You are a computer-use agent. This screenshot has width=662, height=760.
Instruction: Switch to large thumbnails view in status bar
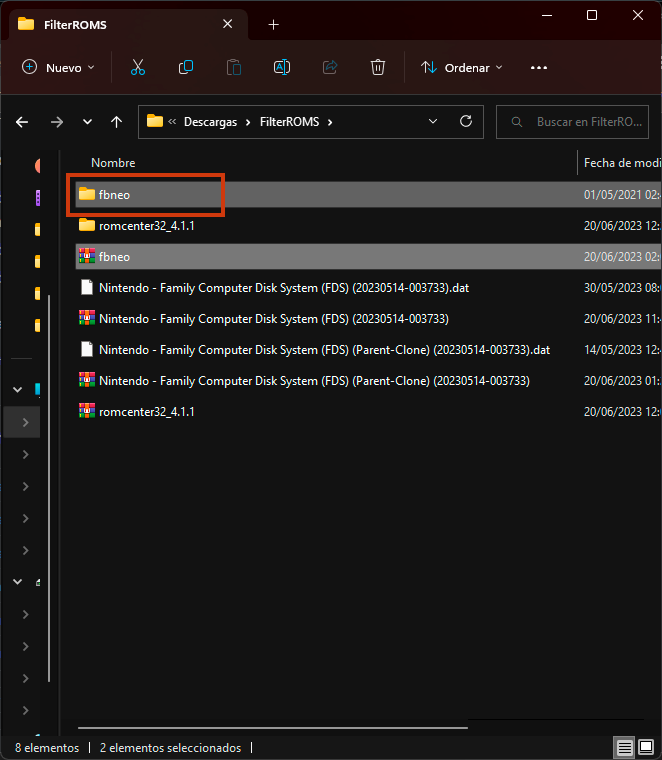pyautogui.click(x=646, y=747)
